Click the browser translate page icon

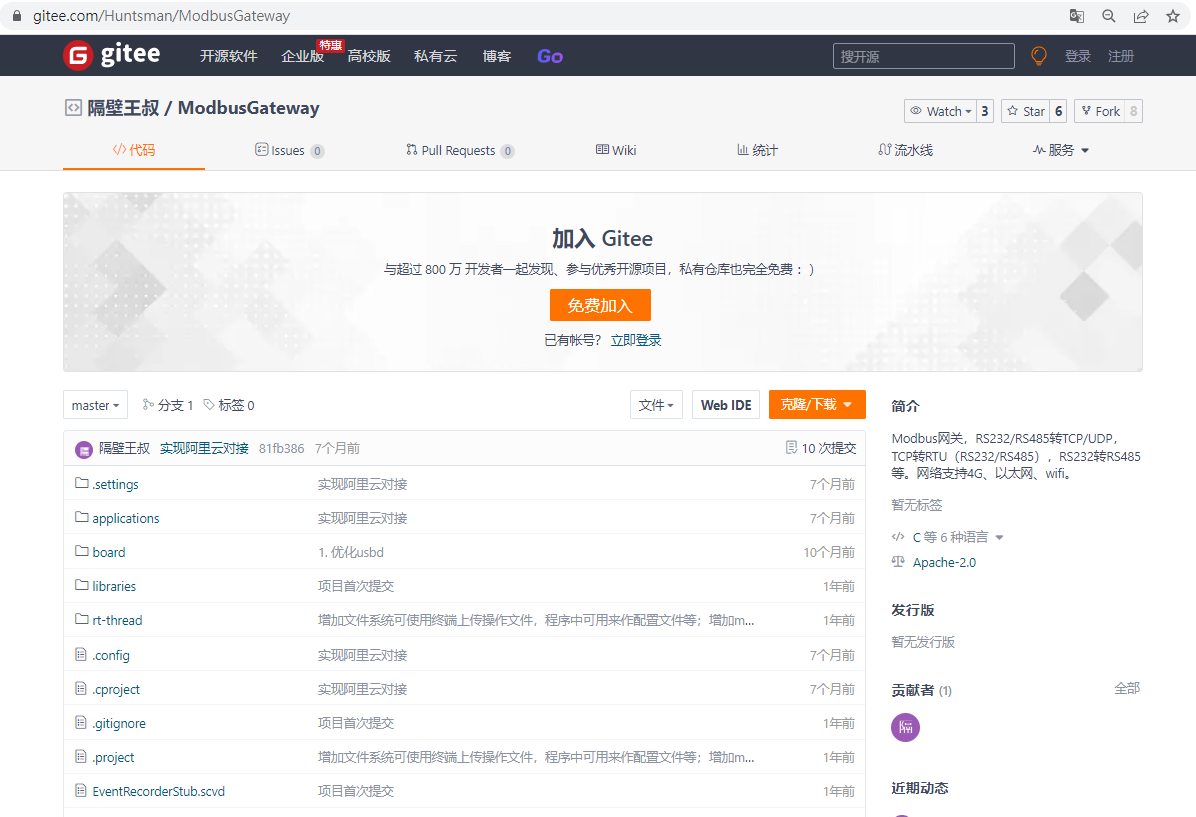click(1077, 16)
